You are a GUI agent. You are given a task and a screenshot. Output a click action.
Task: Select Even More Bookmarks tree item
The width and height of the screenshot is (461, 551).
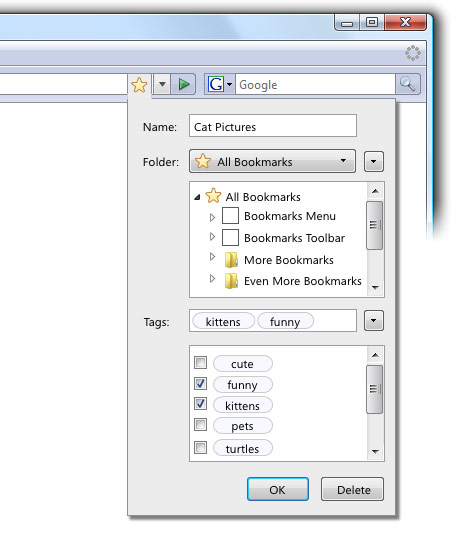coord(303,281)
